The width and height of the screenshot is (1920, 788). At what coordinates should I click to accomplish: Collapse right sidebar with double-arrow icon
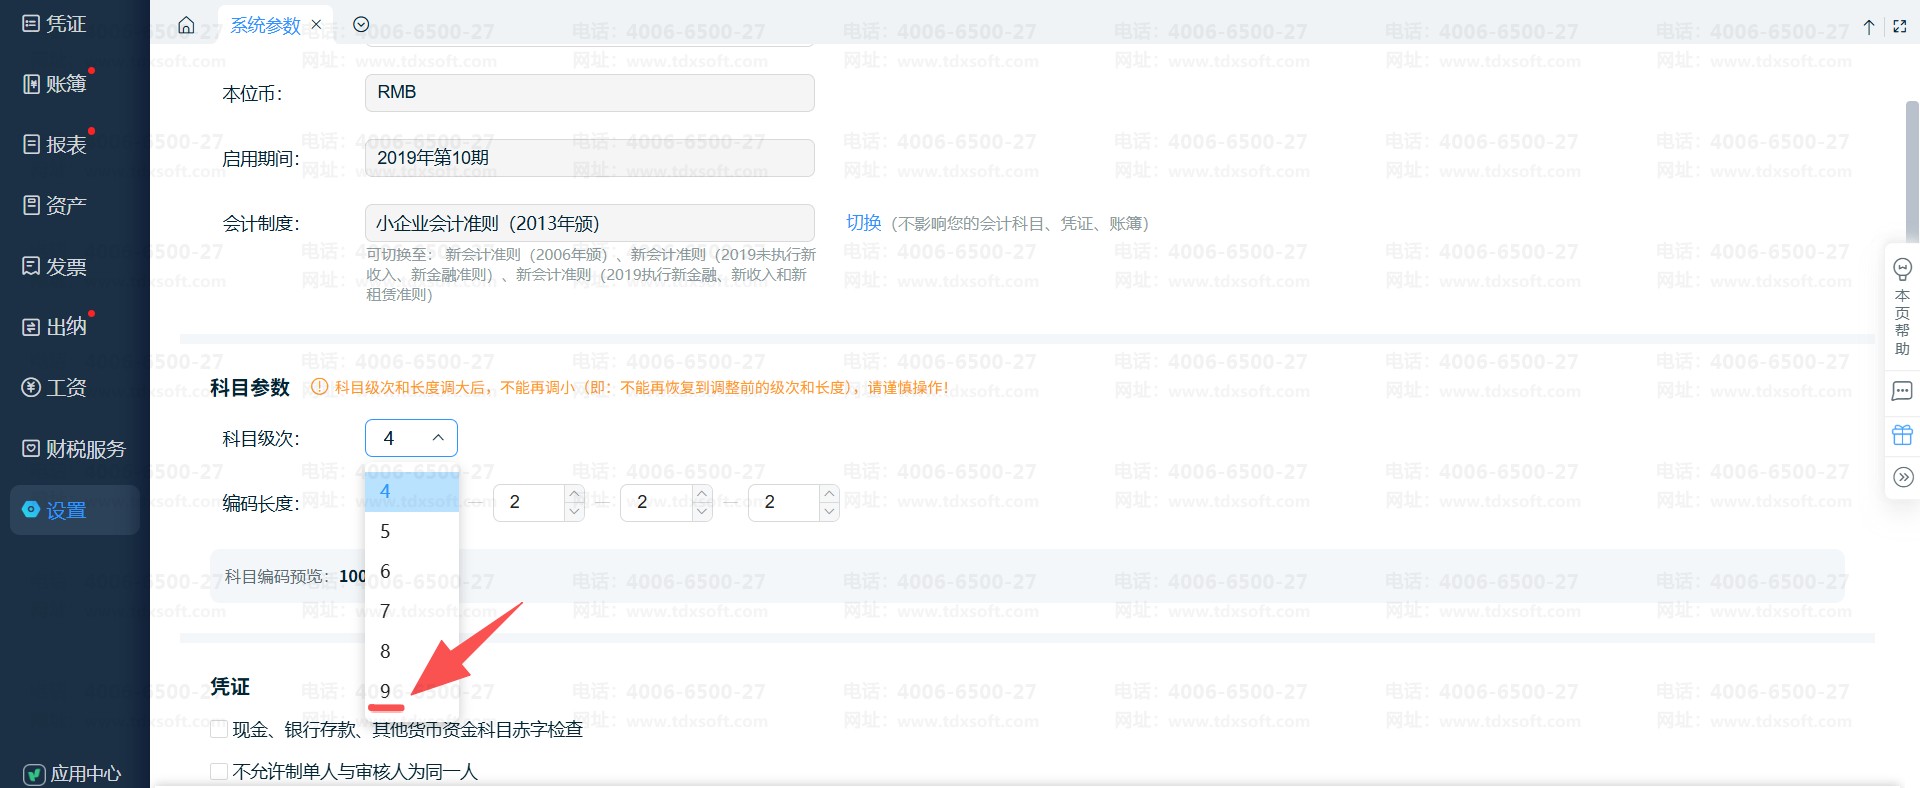pyautogui.click(x=1902, y=478)
